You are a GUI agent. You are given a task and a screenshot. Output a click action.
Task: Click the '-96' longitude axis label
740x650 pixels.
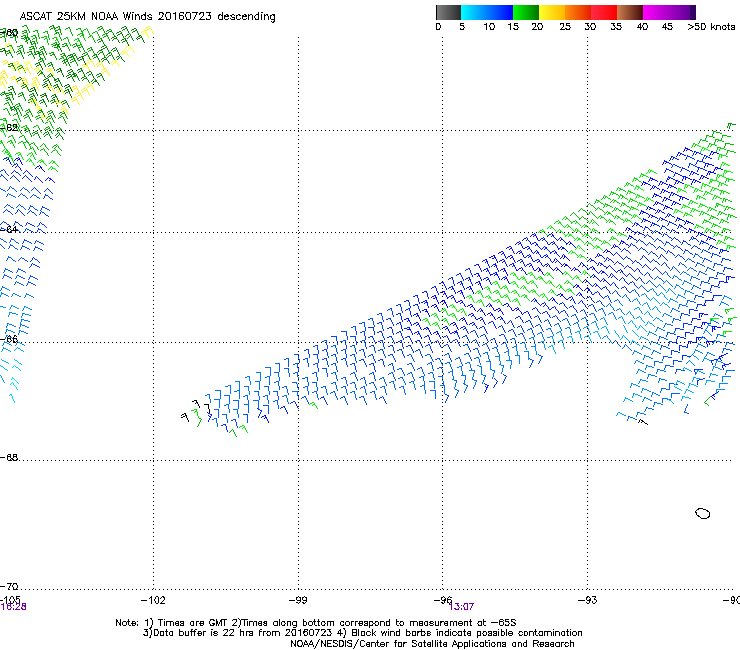click(x=443, y=600)
